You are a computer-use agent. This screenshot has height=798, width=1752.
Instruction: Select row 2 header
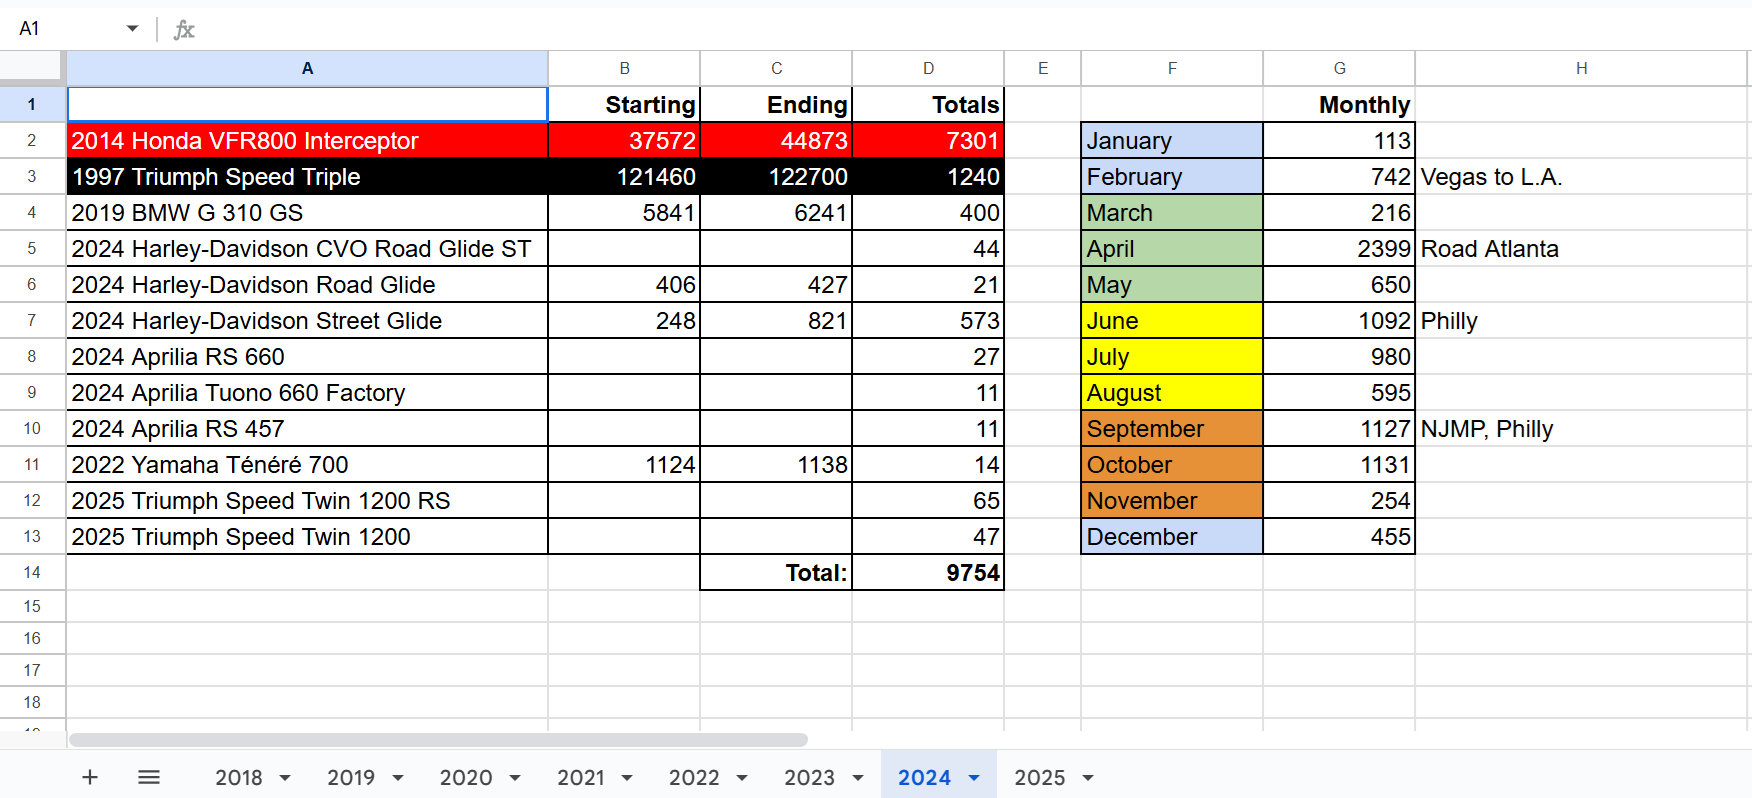point(32,140)
